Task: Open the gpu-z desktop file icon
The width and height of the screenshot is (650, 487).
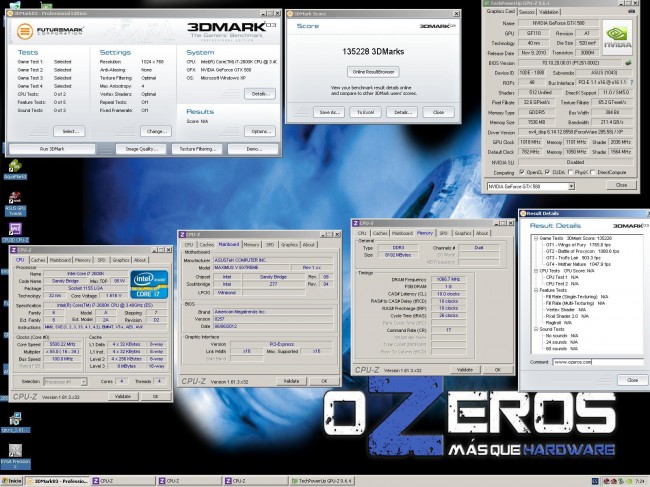Action: (x=15, y=423)
